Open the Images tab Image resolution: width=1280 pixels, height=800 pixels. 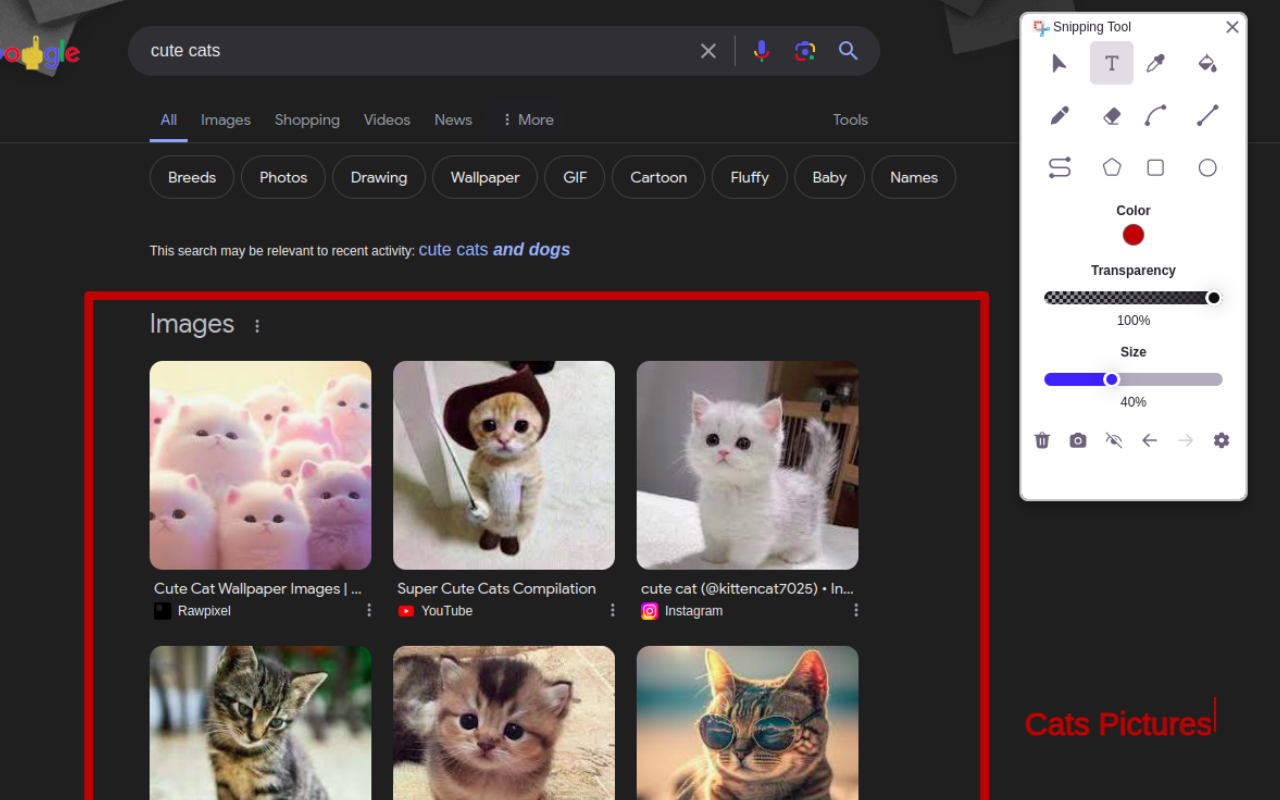tap(226, 120)
